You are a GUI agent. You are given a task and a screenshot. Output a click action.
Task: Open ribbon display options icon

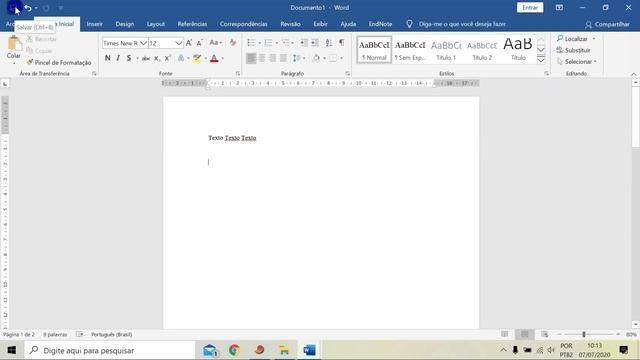click(559, 8)
